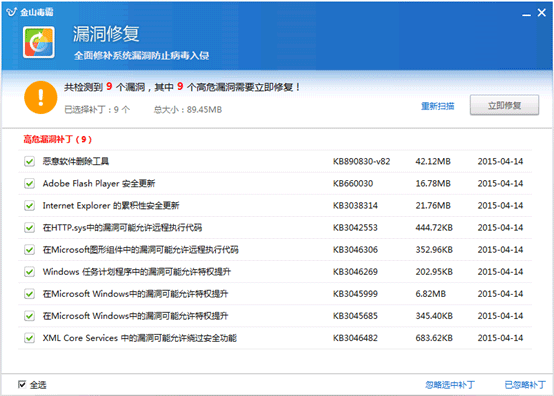Deselect the Internet Explorer cumulative update checkbox
This screenshot has height=396, width=554.
tap(29, 206)
